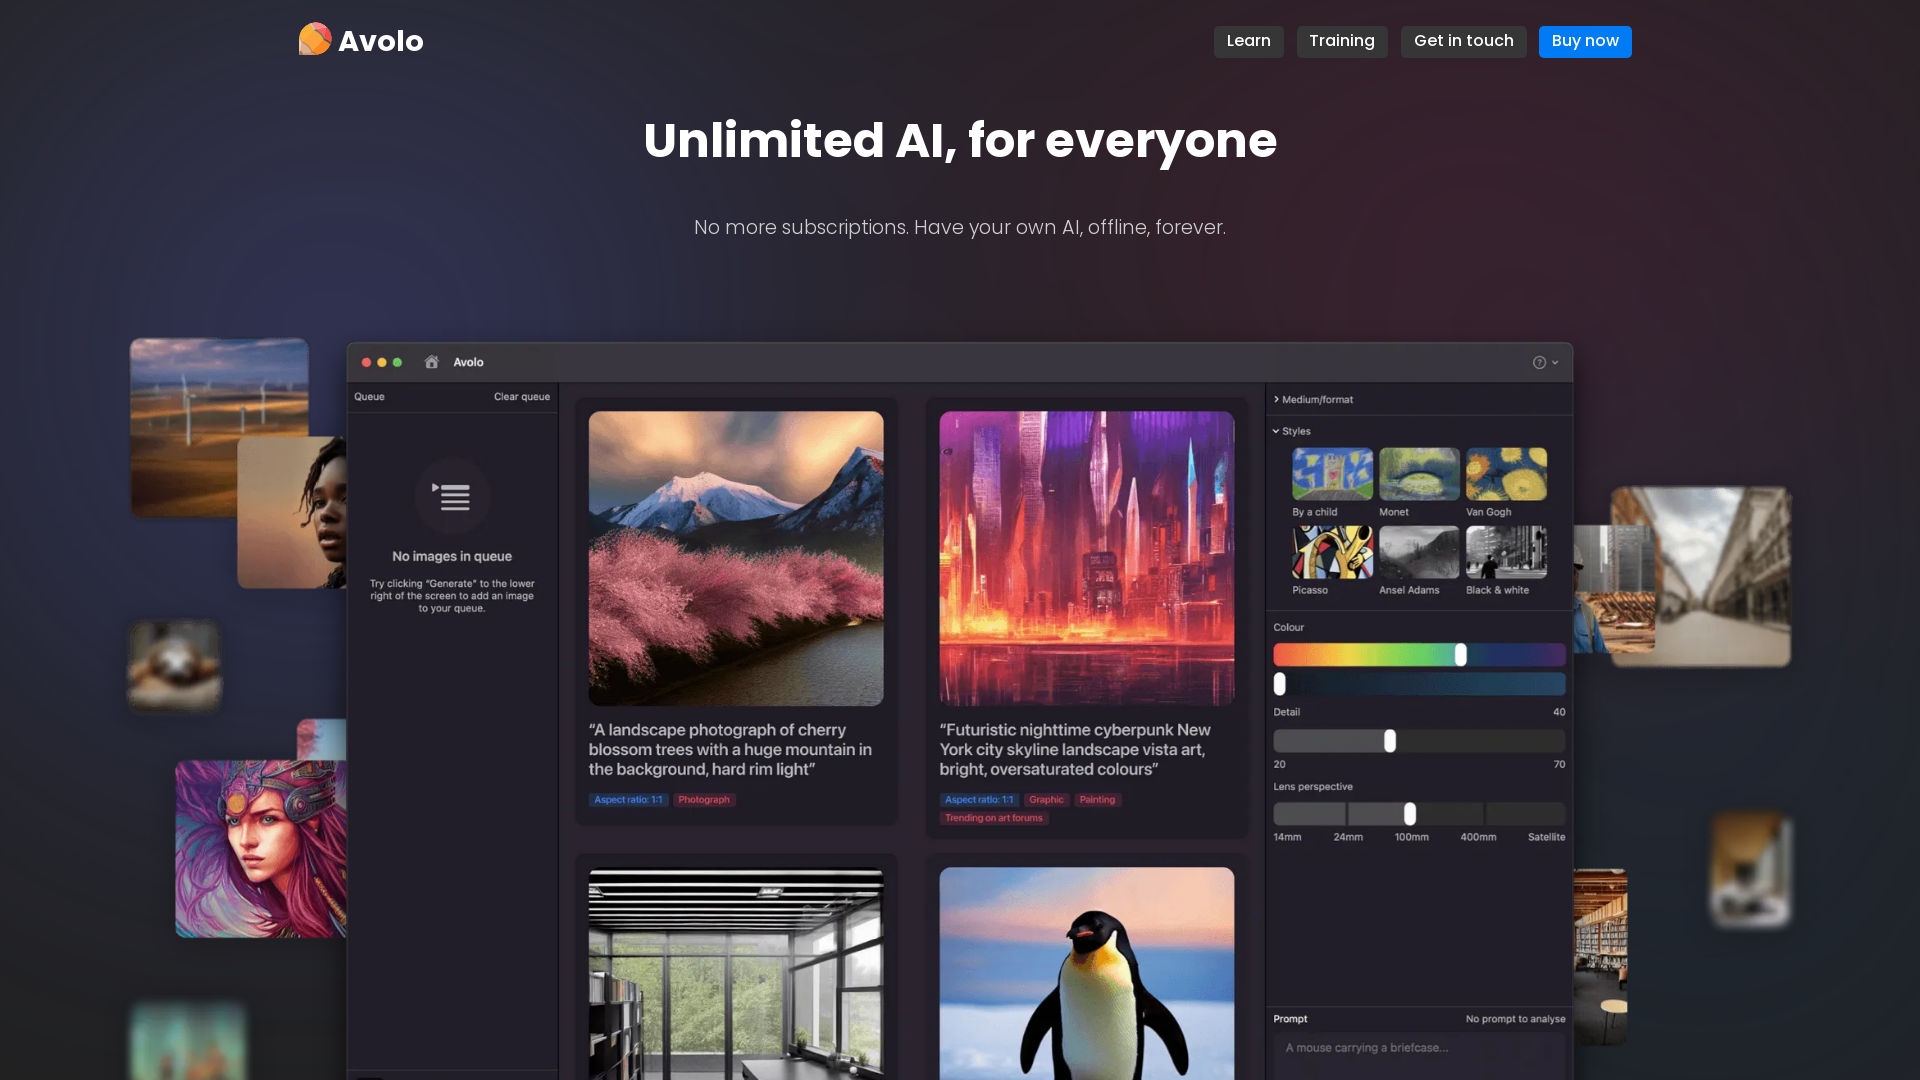Click the Buy now button
This screenshot has height=1080, width=1920.
[x=1585, y=41]
